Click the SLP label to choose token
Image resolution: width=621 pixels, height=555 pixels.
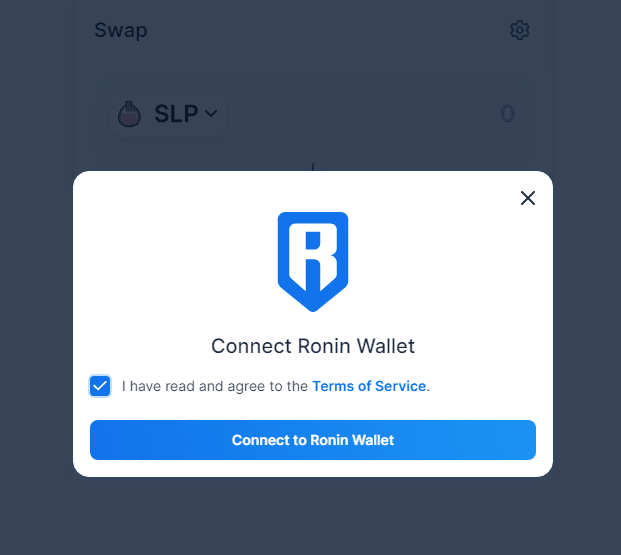point(176,114)
